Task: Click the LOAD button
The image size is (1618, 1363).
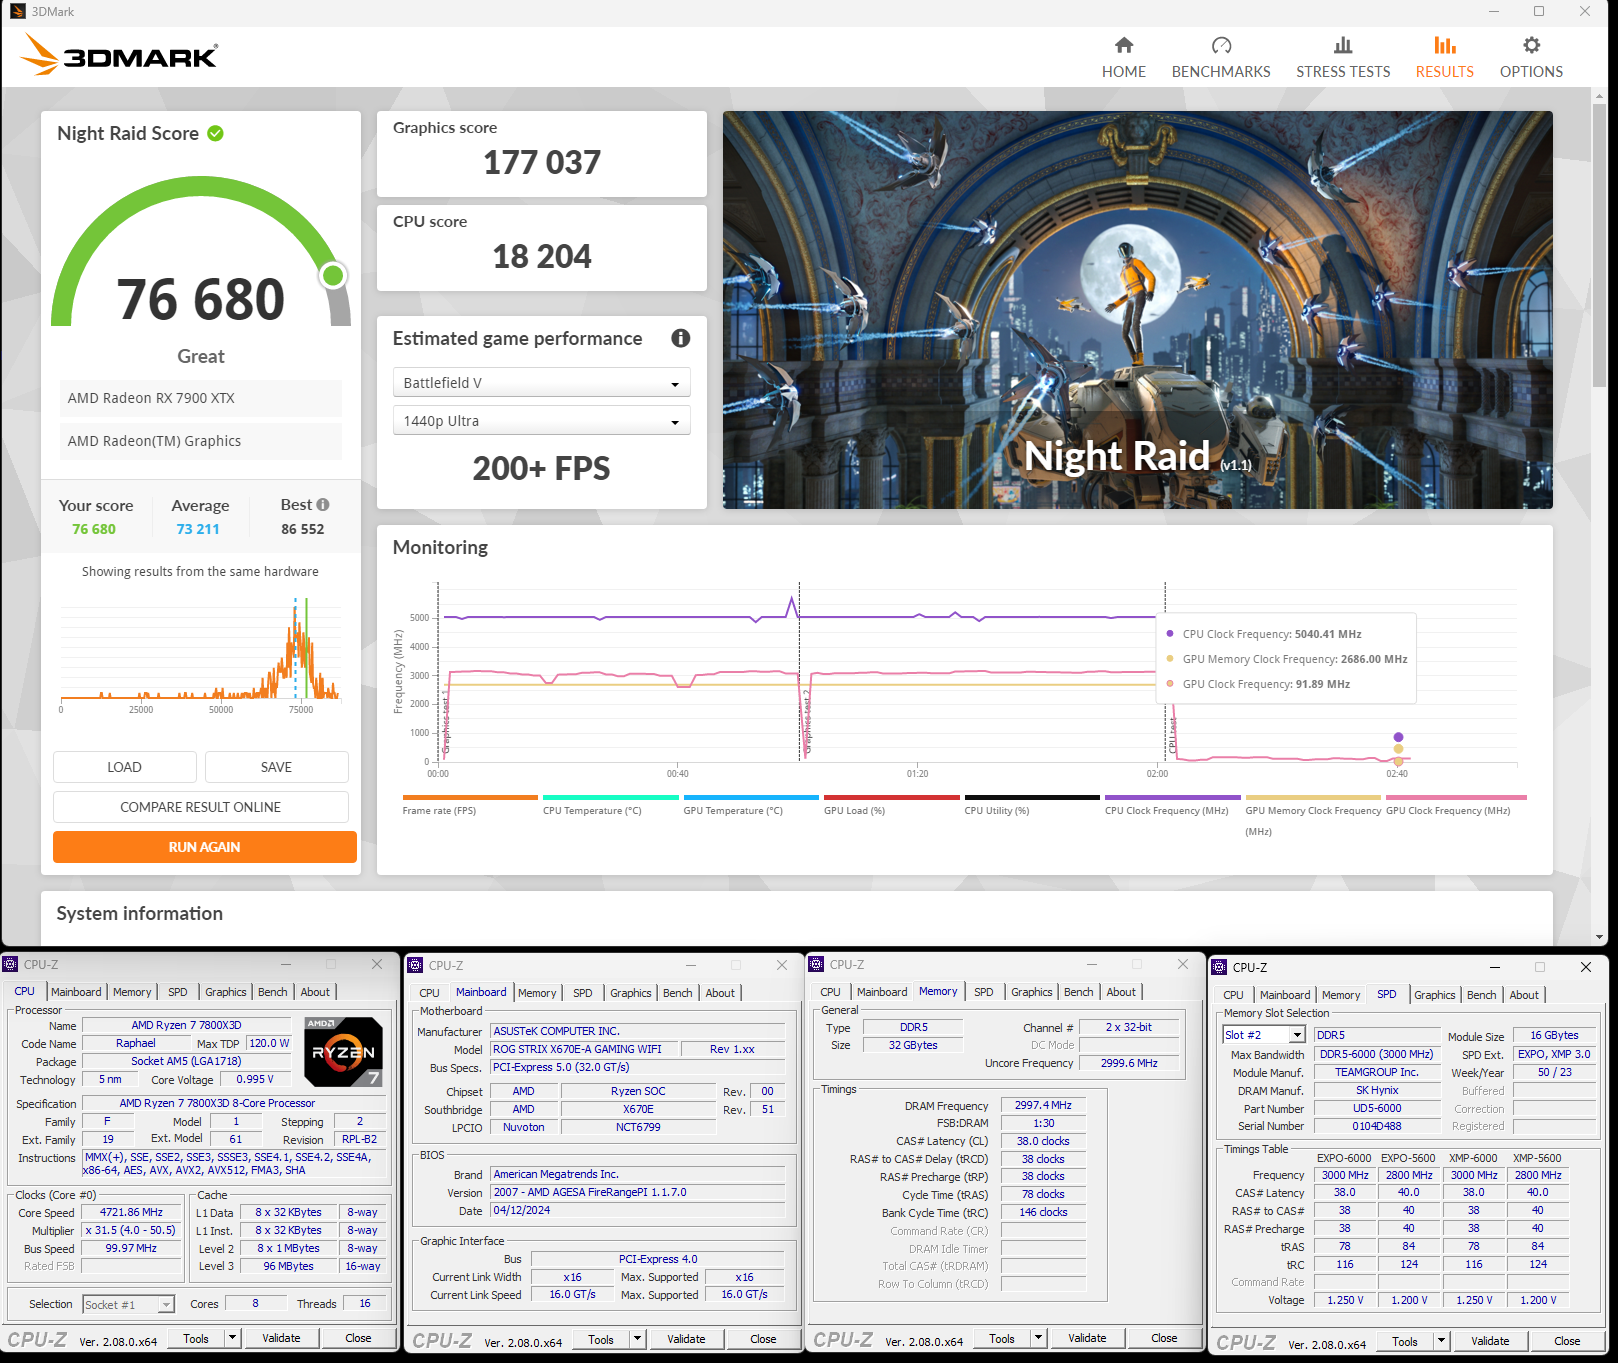Action: [x=124, y=767]
